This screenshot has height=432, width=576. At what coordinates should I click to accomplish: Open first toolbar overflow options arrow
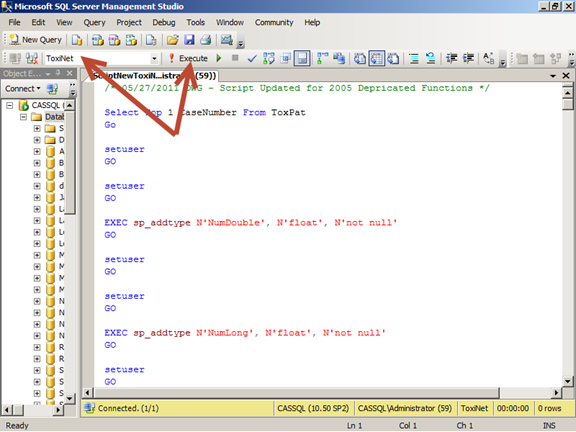click(x=241, y=43)
